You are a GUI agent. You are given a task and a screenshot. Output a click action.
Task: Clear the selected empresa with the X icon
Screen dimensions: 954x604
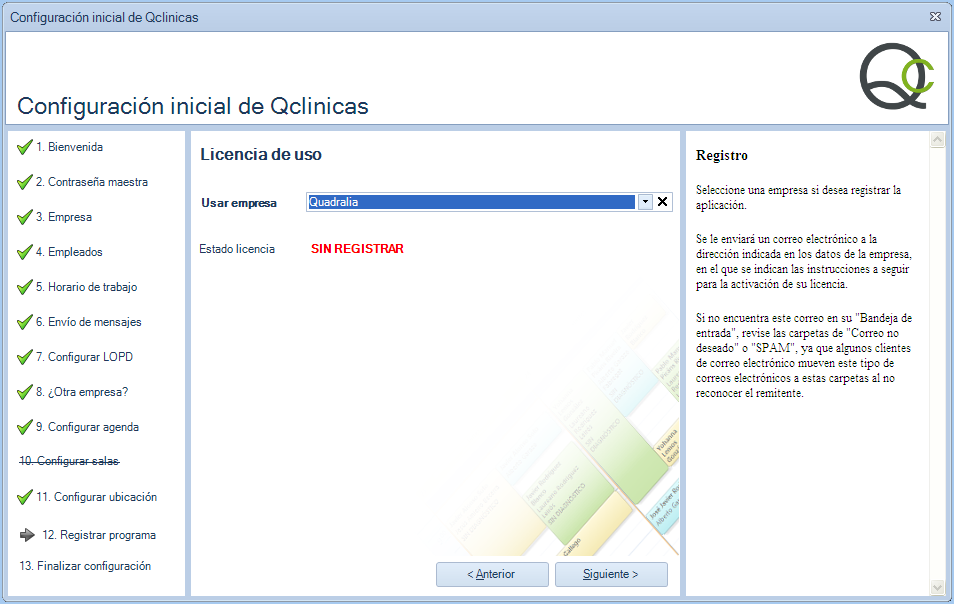[x=662, y=202]
